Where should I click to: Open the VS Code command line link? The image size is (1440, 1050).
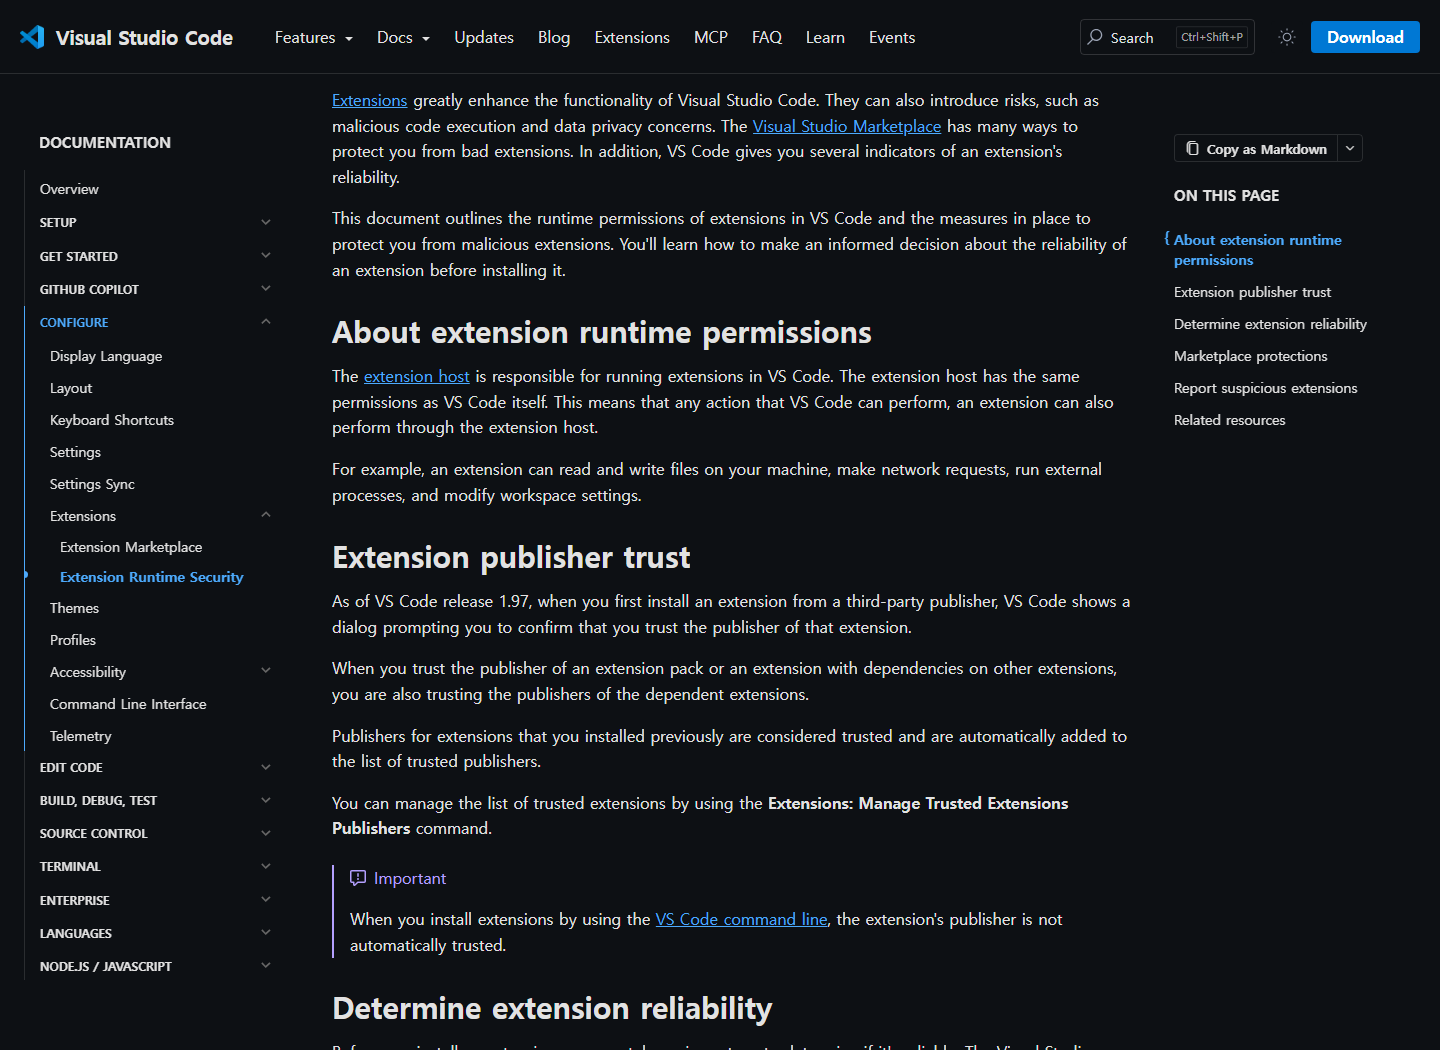742,919
